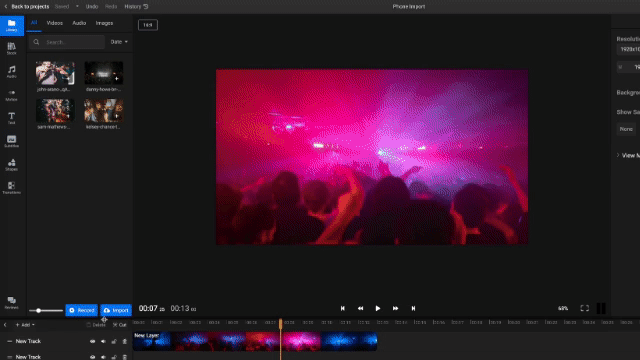Hide the first New Track with eye icon
The width and height of the screenshot is (640, 360).
pyautogui.click(x=93, y=341)
